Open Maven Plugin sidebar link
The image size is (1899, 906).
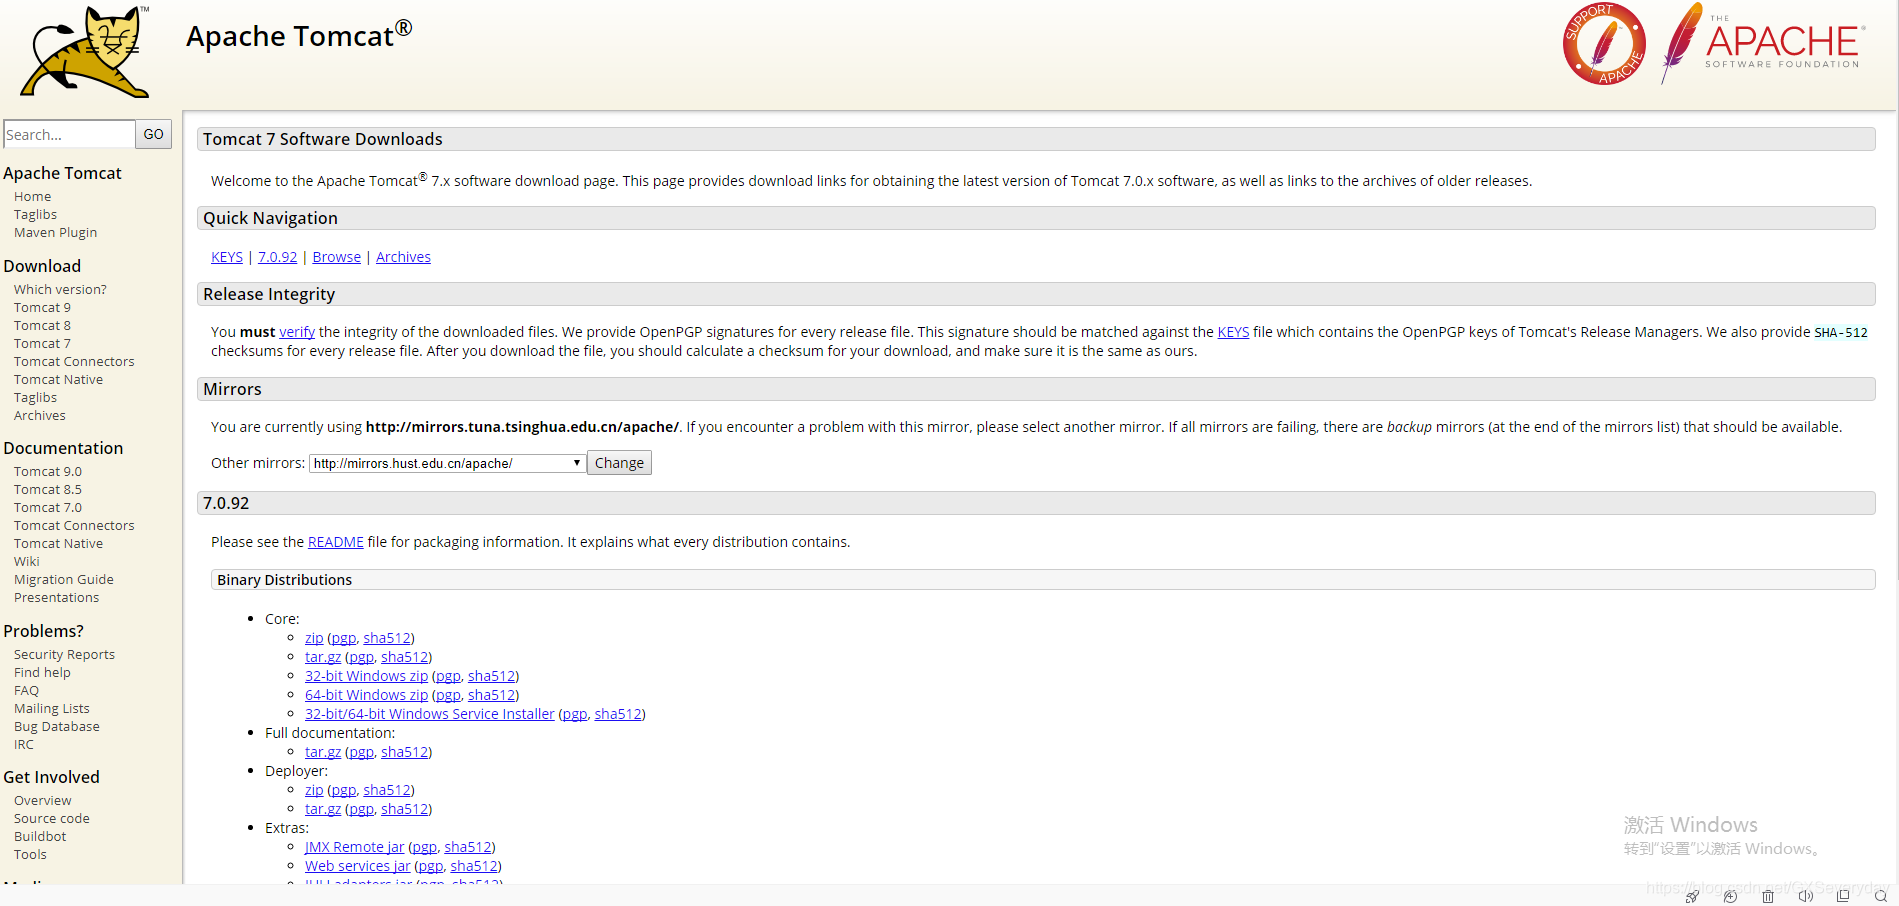pos(55,233)
